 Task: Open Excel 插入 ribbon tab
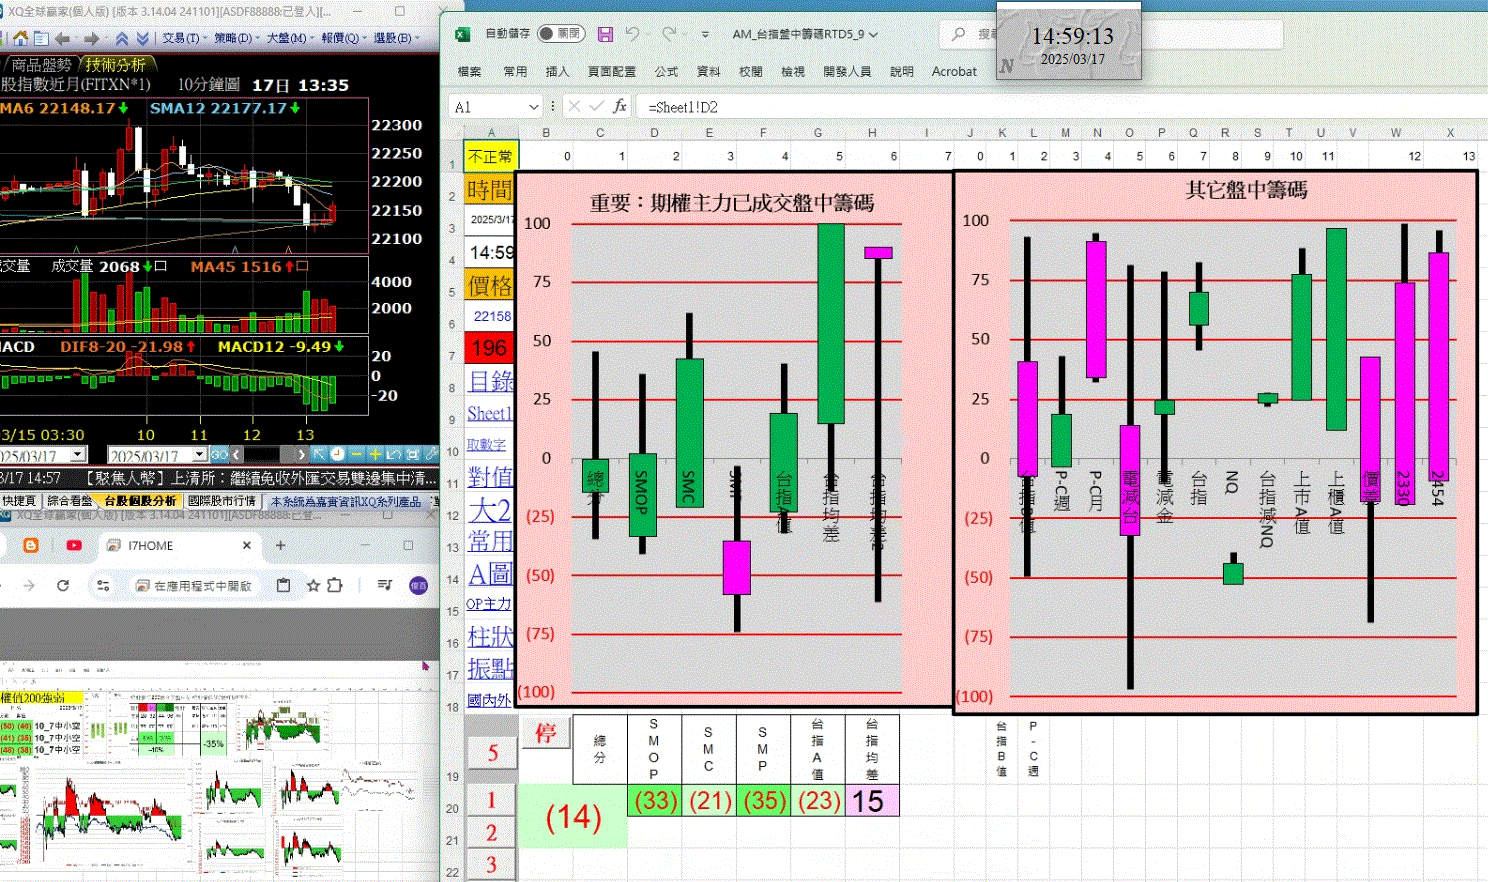557,72
